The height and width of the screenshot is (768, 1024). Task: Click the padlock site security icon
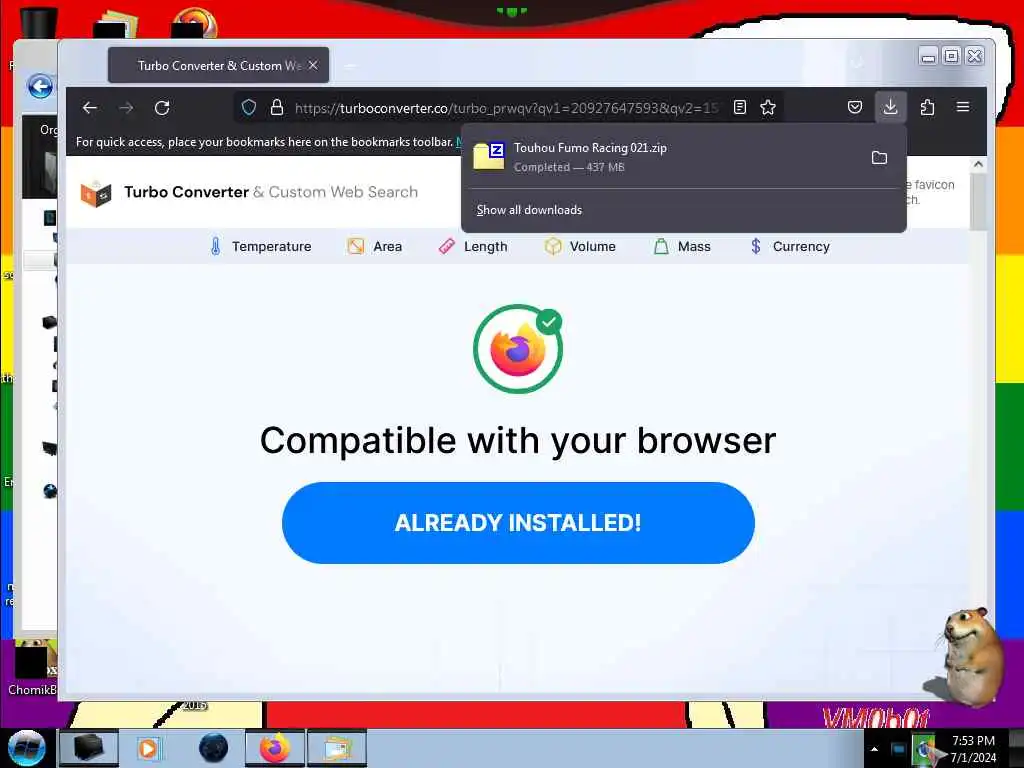pyautogui.click(x=277, y=107)
